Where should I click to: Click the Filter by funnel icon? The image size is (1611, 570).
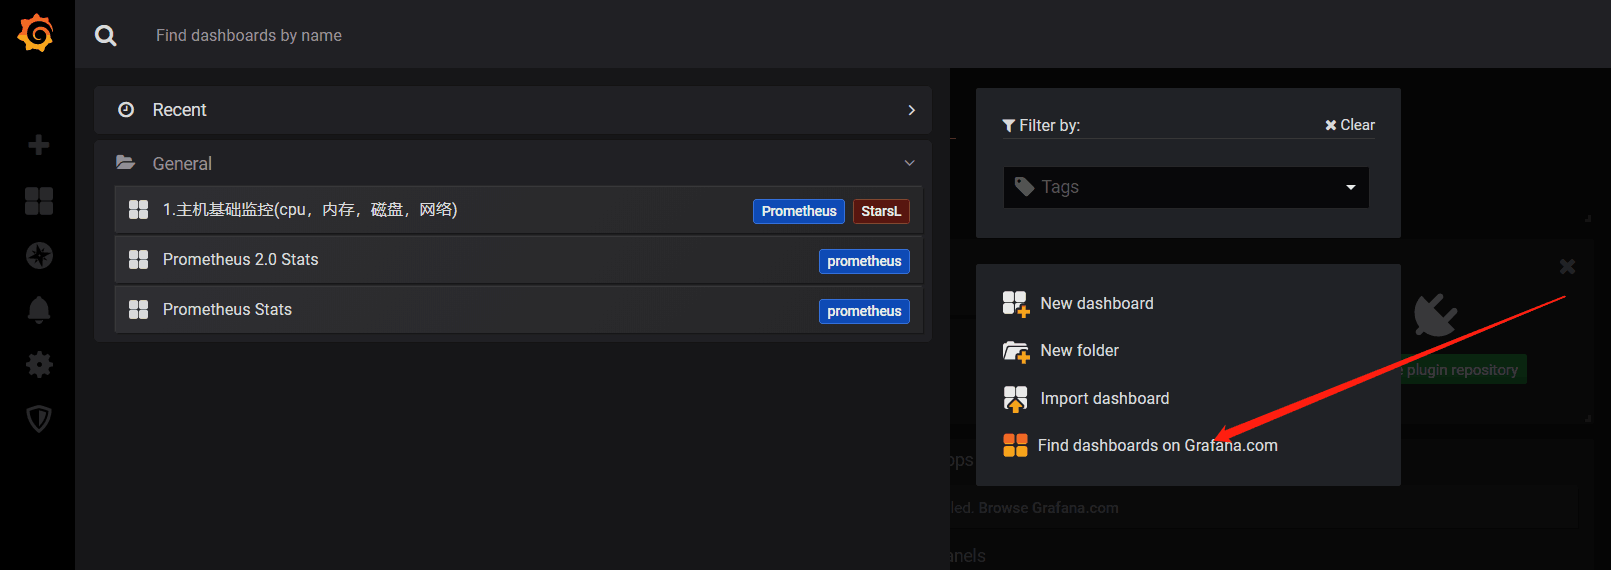(x=1009, y=126)
